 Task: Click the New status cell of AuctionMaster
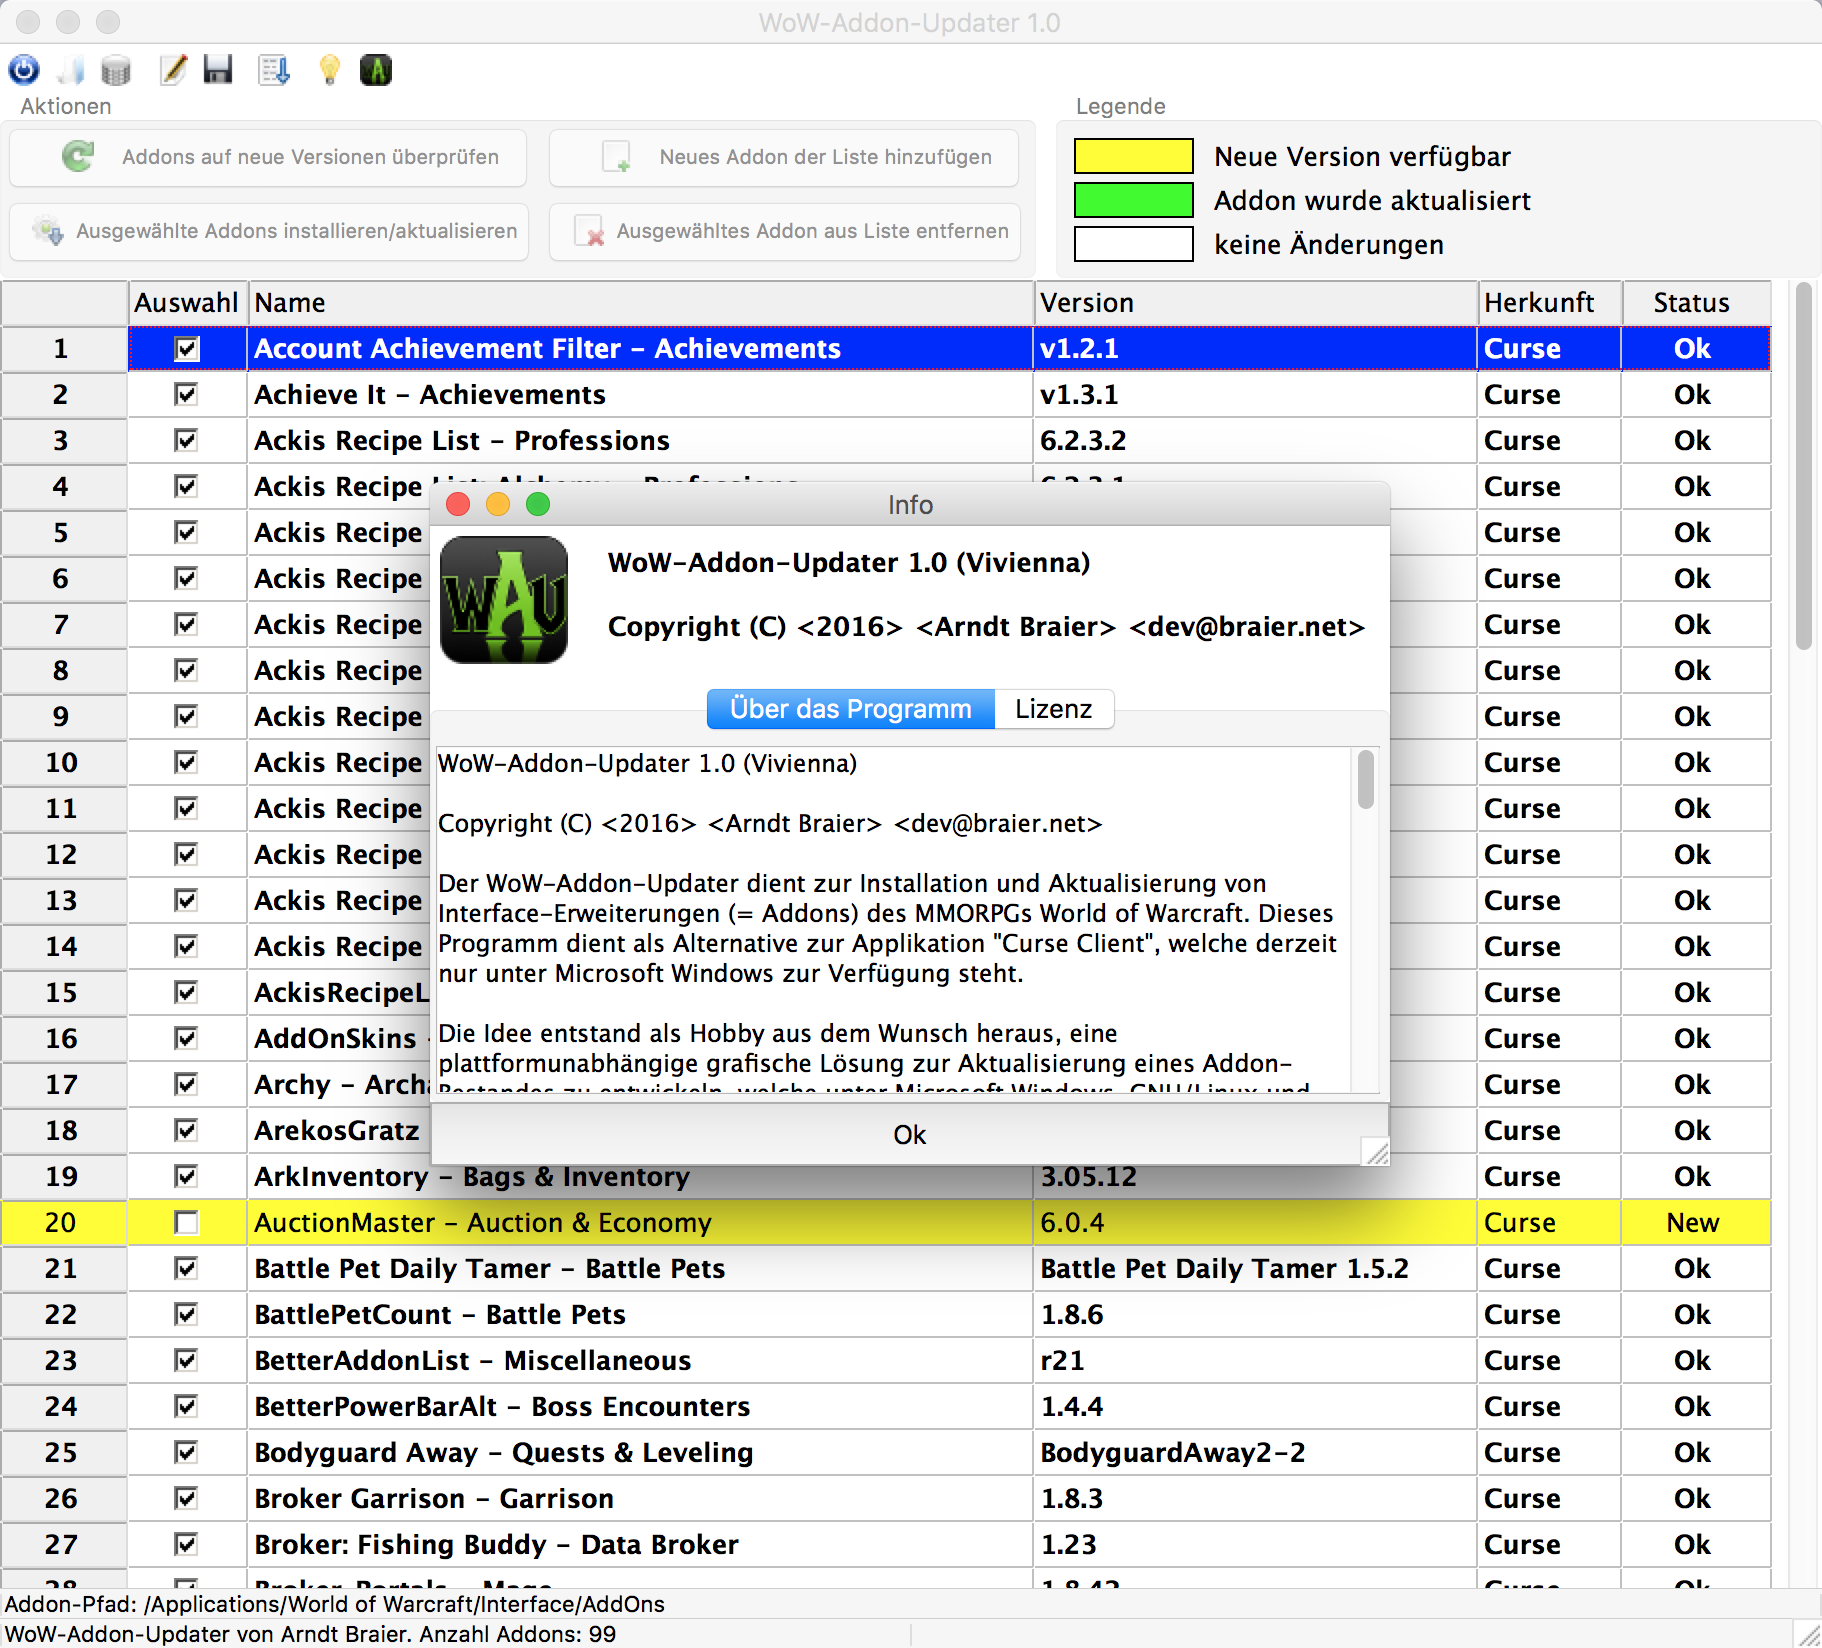tap(1696, 1223)
